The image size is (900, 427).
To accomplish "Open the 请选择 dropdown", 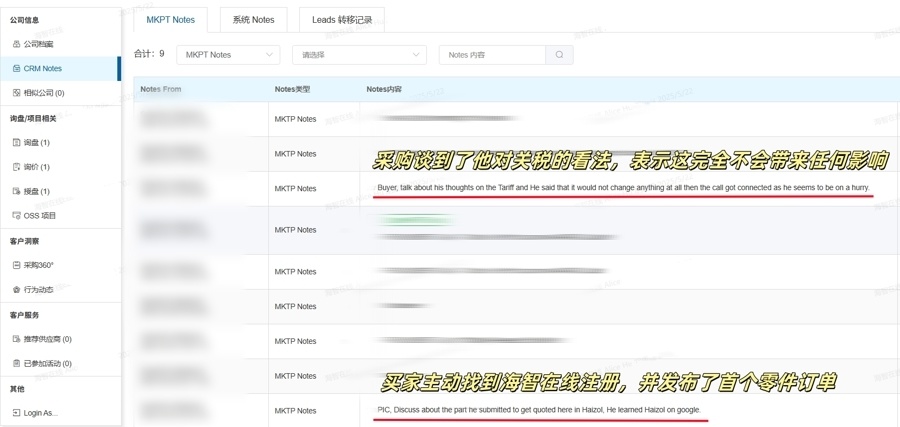I will (359, 55).
